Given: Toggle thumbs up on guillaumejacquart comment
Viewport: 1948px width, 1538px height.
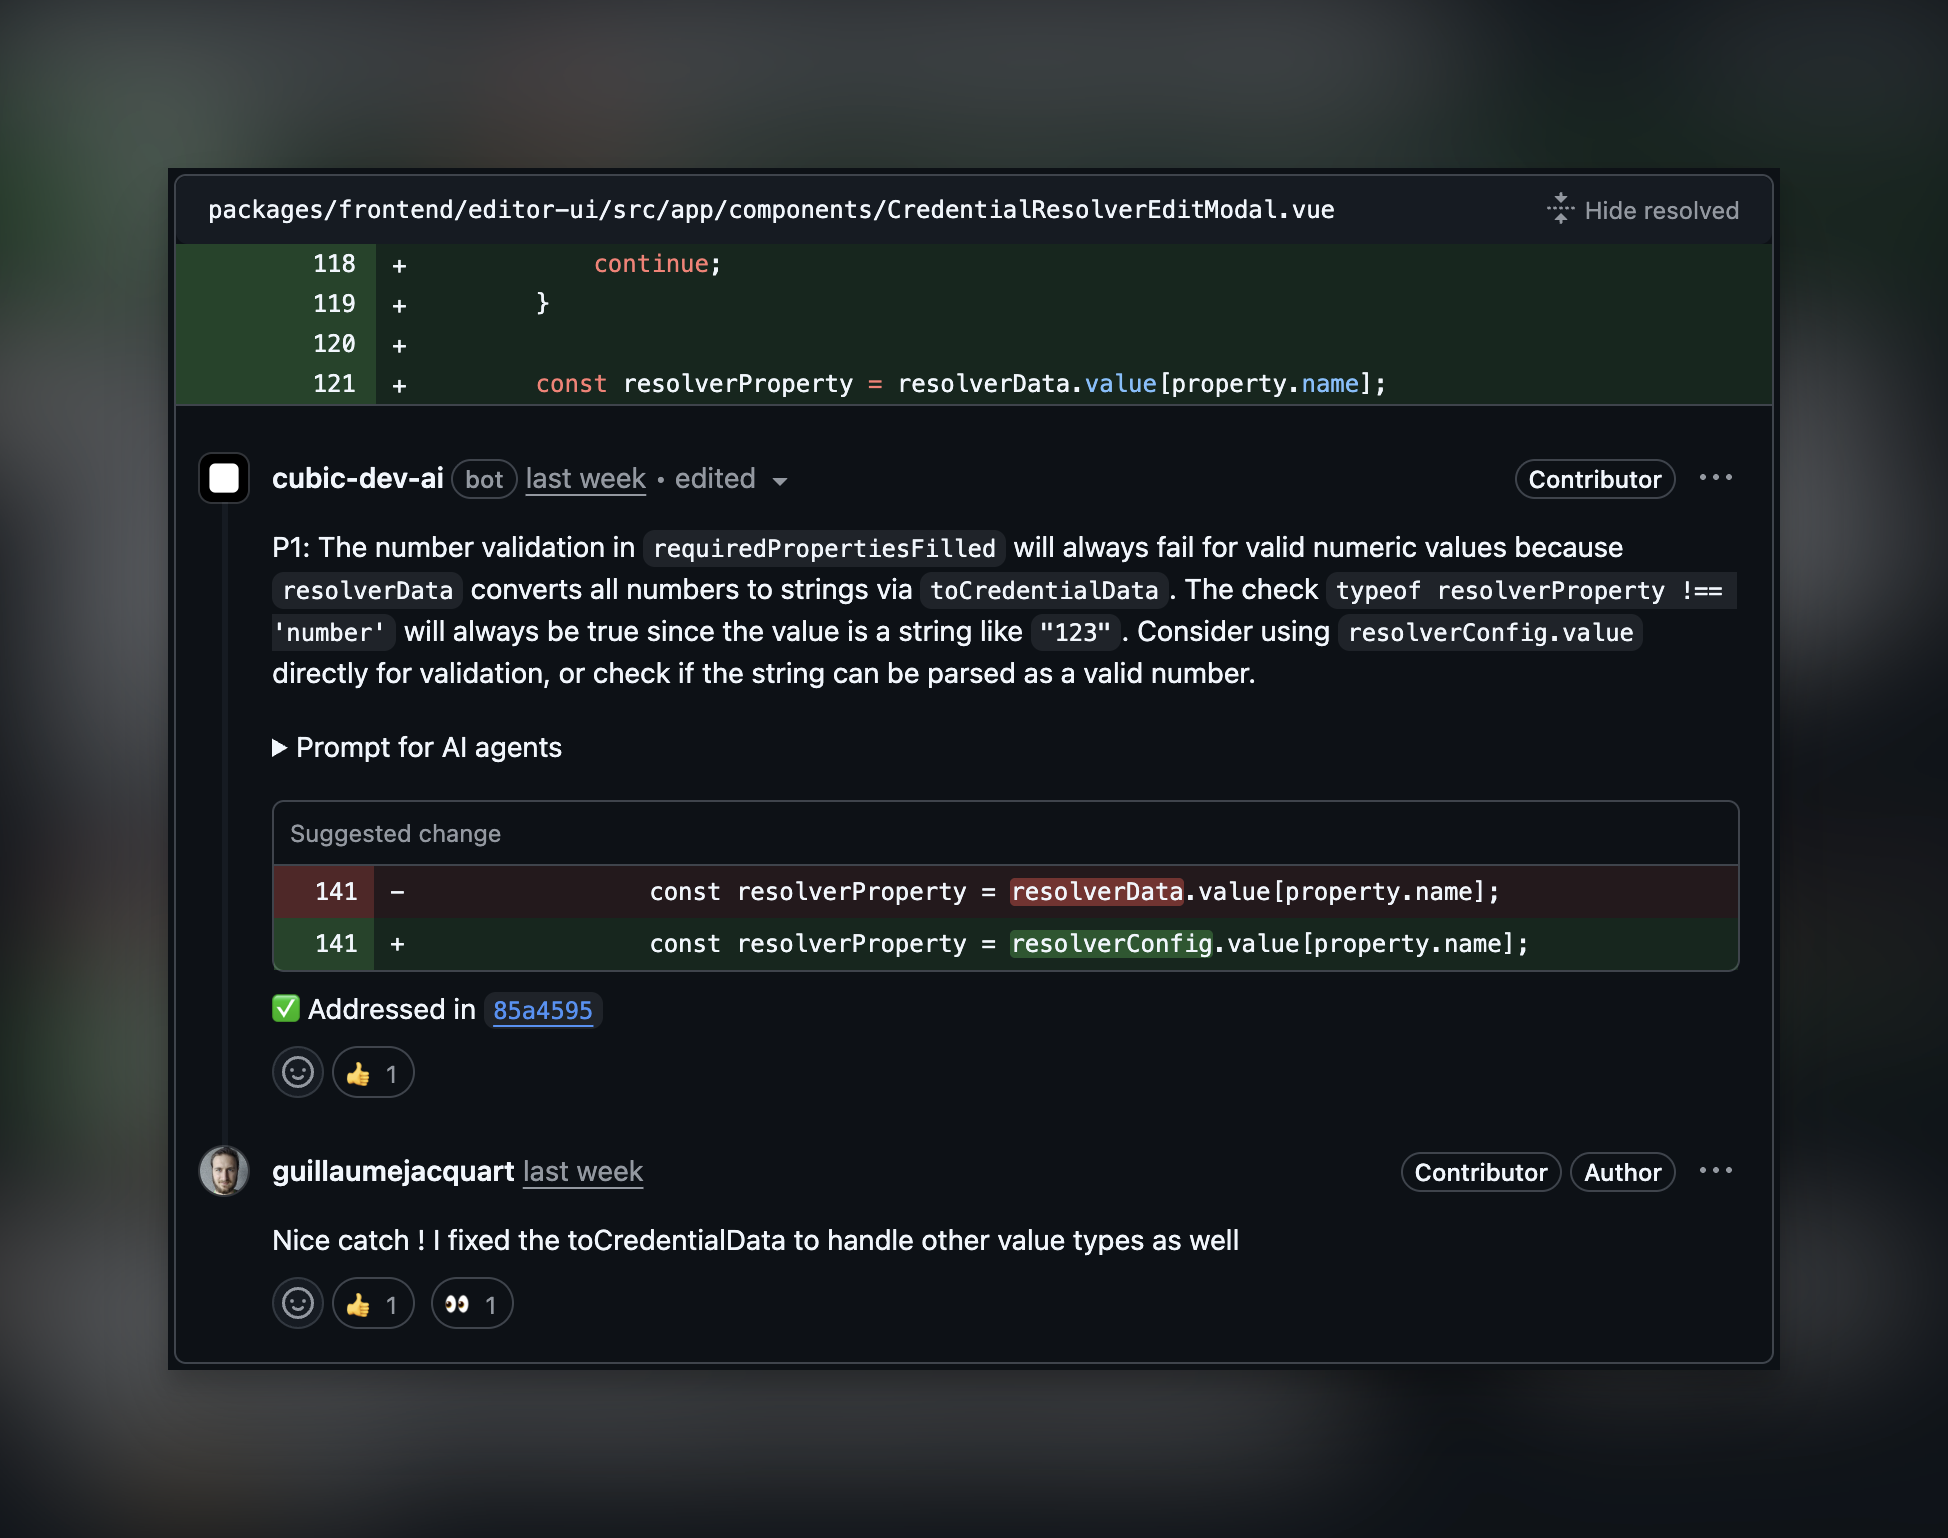Looking at the screenshot, I should click(373, 1303).
